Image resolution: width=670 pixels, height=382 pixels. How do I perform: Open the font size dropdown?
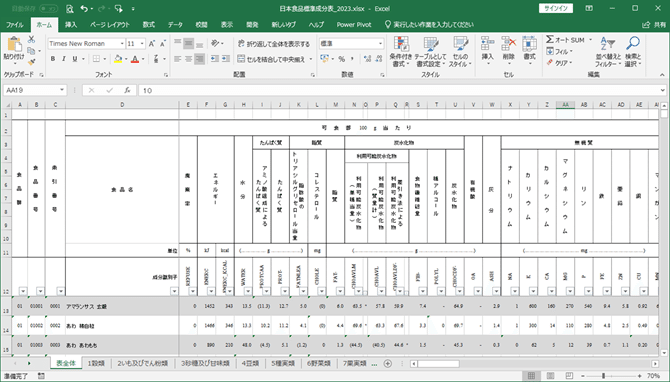click(x=142, y=44)
